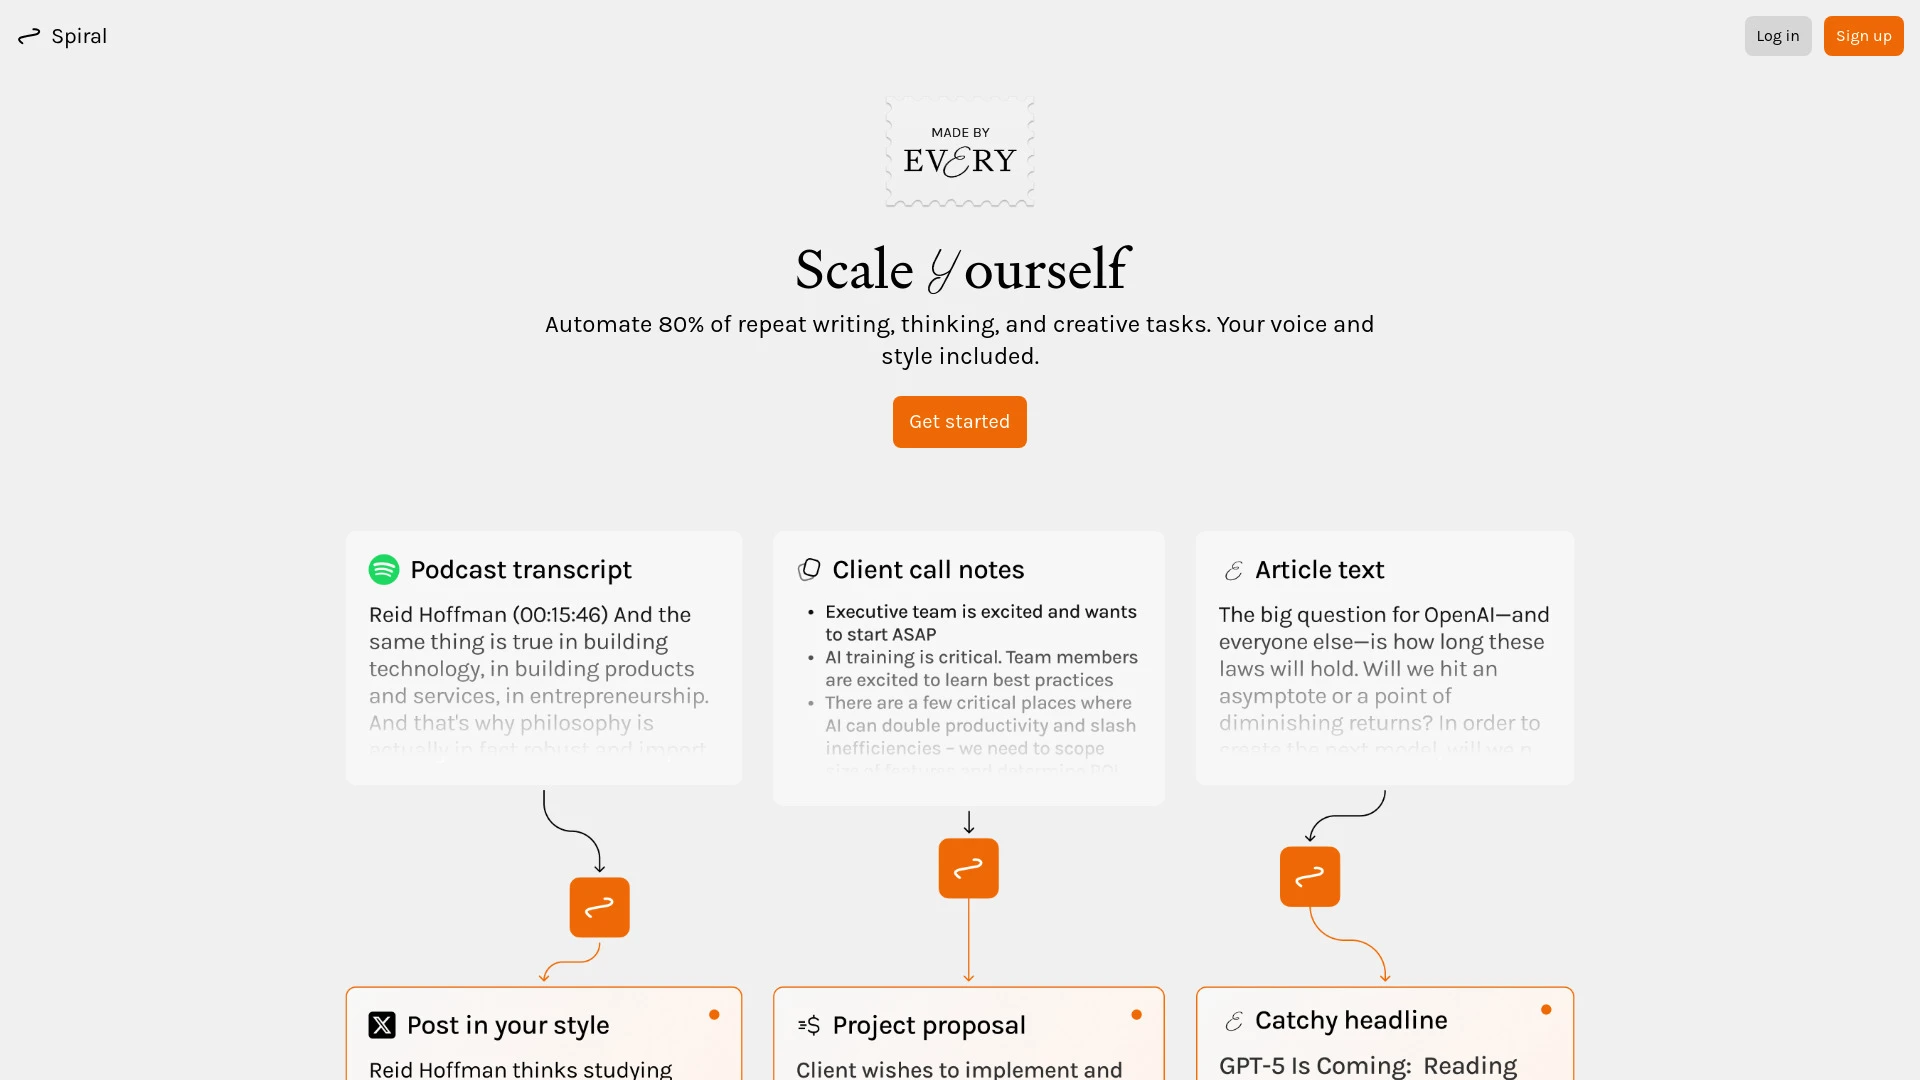
Task: Click the orange dot on Project proposal card
Action: pyautogui.click(x=1135, y=1015)
